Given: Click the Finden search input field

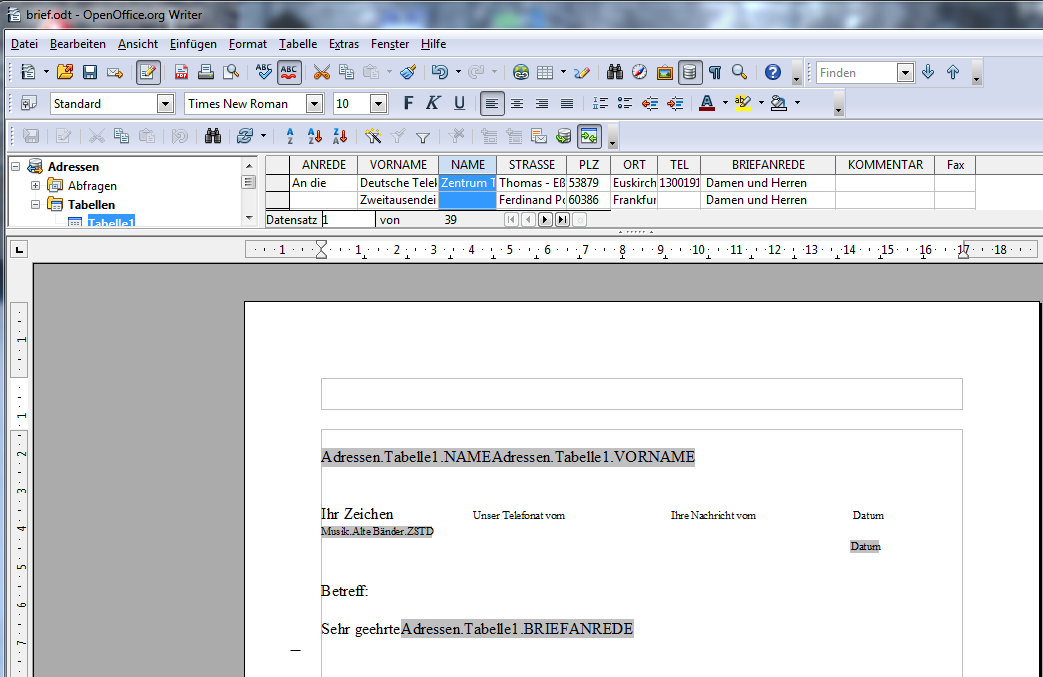Looking at the screenshot, I should (x=857, y=72).
